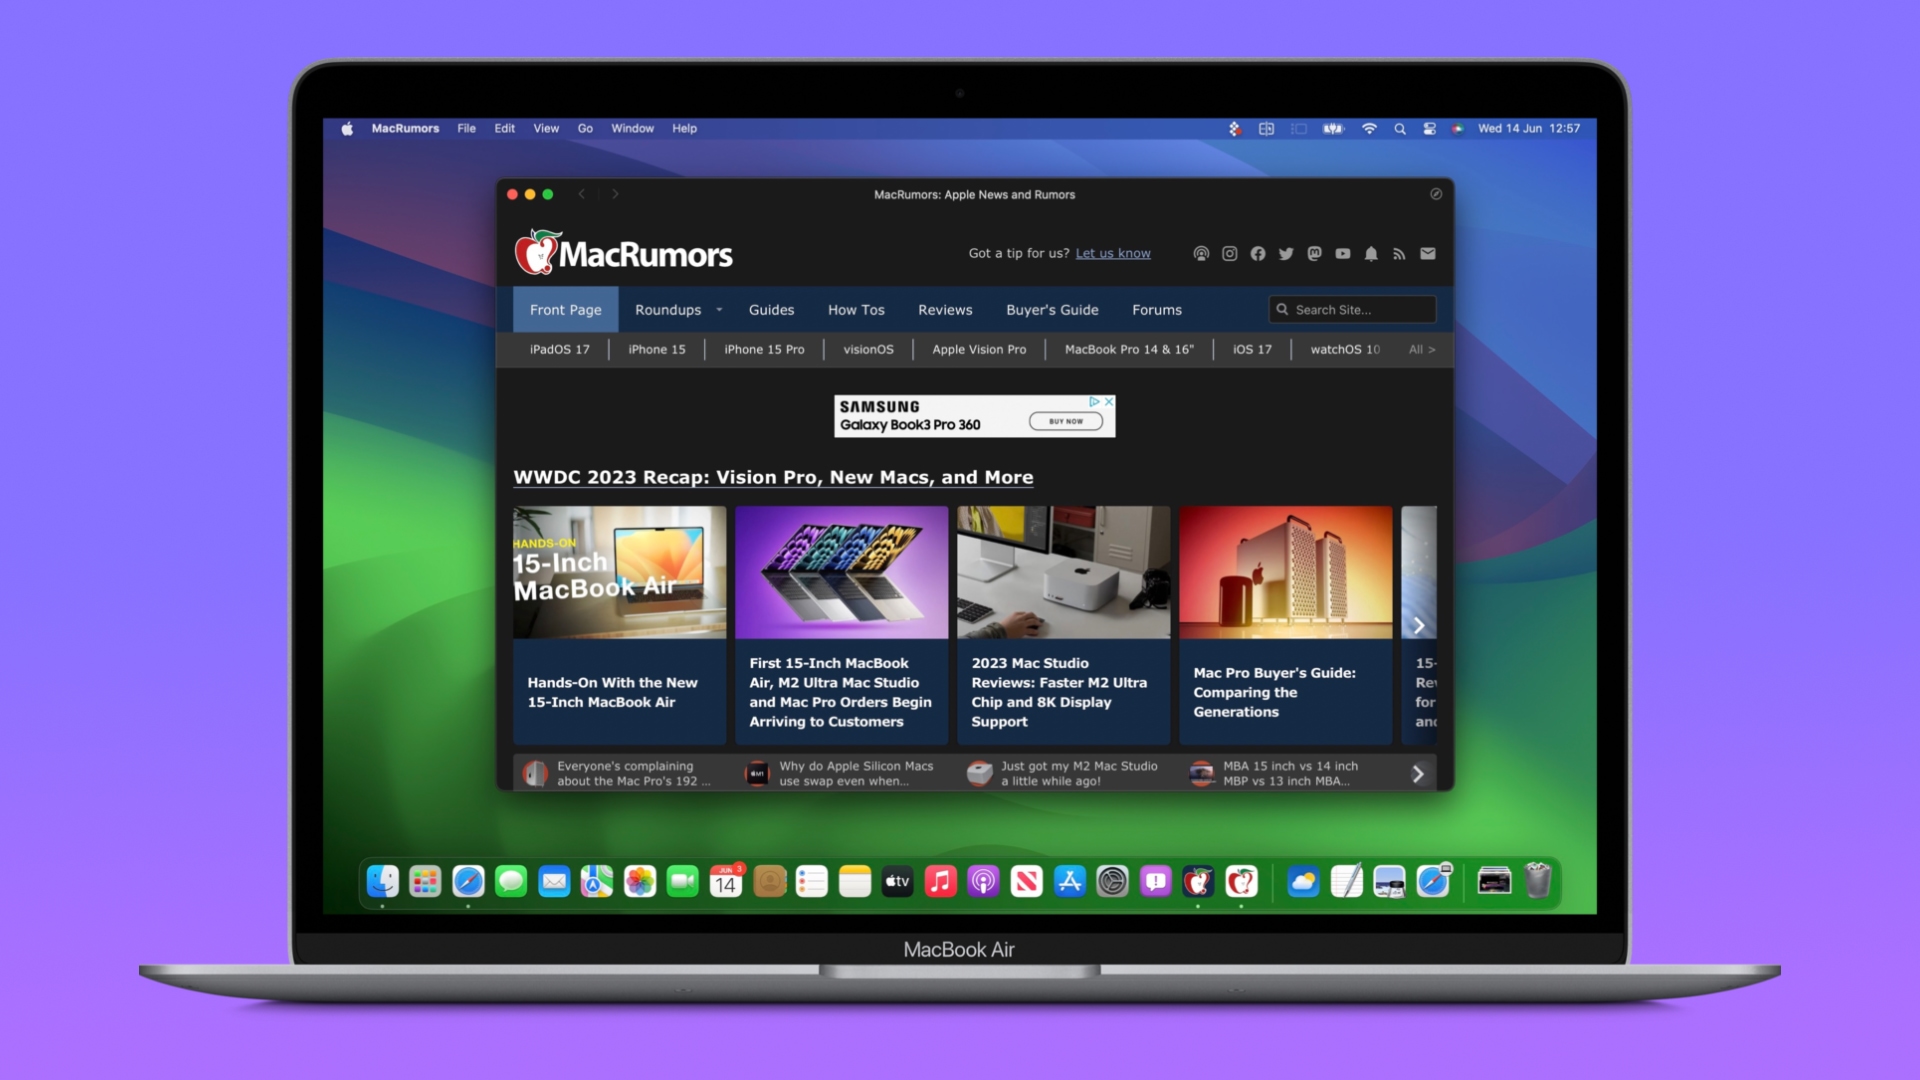Open Maps app from dock

click(x=597, y=881)
